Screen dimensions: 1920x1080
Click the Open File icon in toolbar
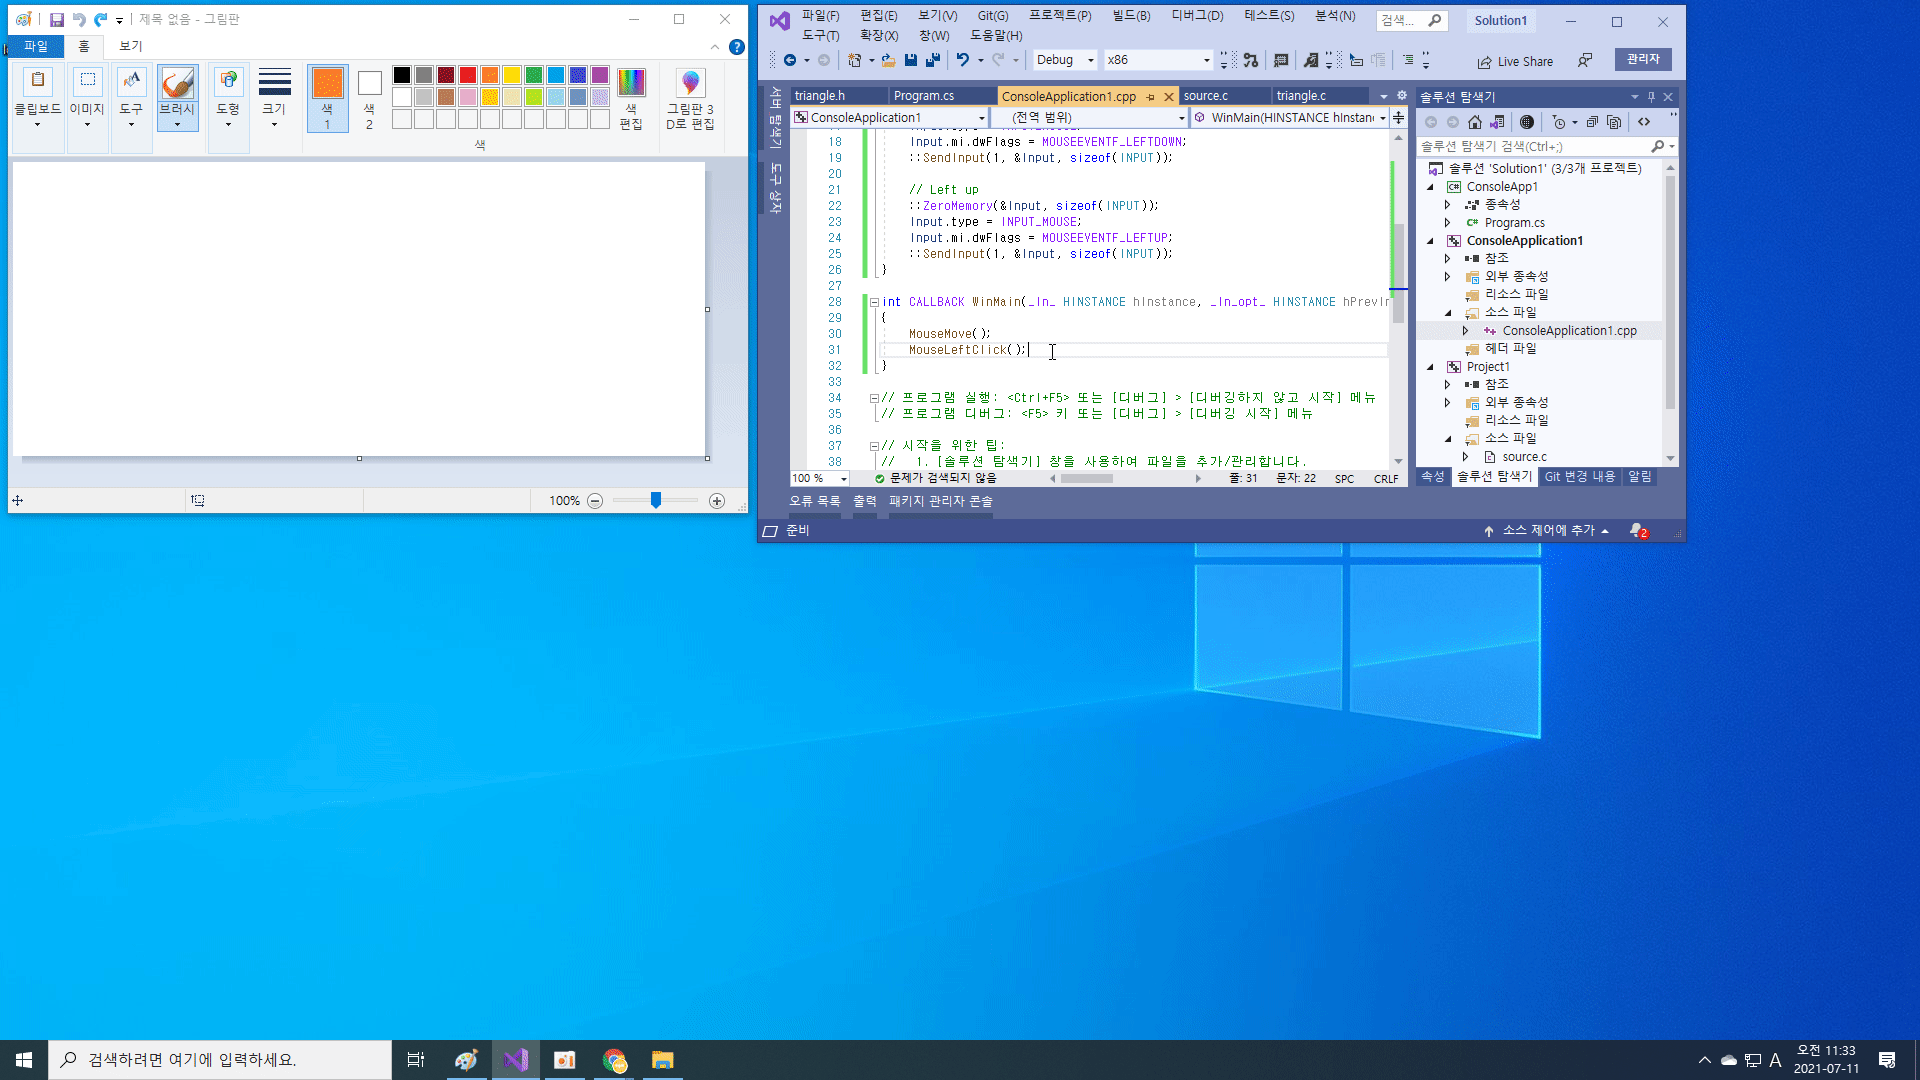click(888, 60)
